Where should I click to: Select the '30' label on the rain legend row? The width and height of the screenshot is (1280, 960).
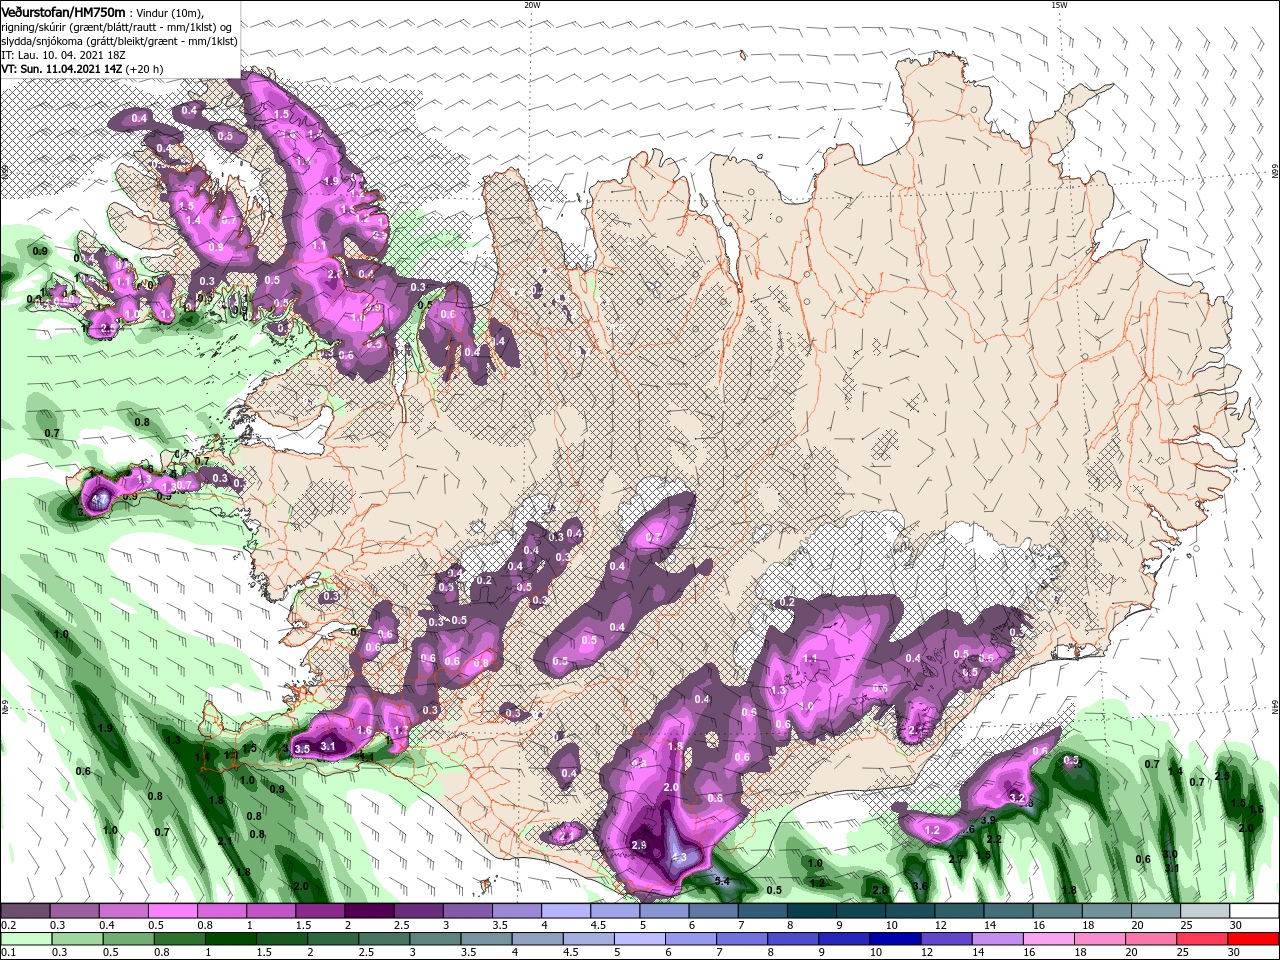(1236, 953)
